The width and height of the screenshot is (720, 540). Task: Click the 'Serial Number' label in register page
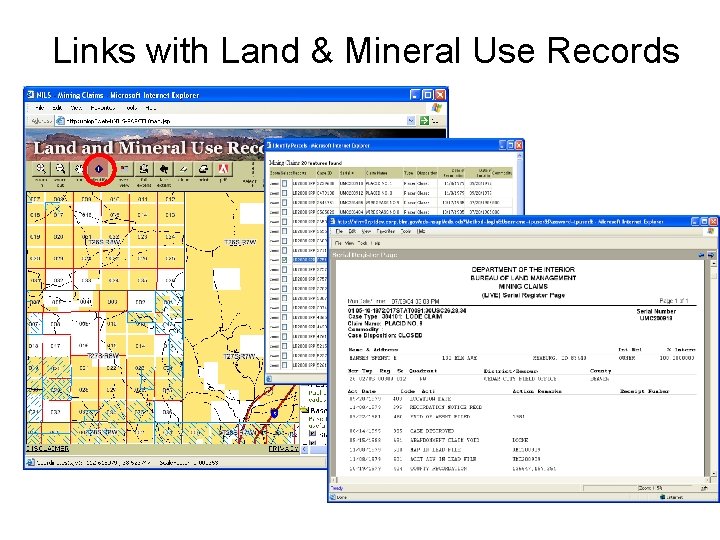click(656, 311)
